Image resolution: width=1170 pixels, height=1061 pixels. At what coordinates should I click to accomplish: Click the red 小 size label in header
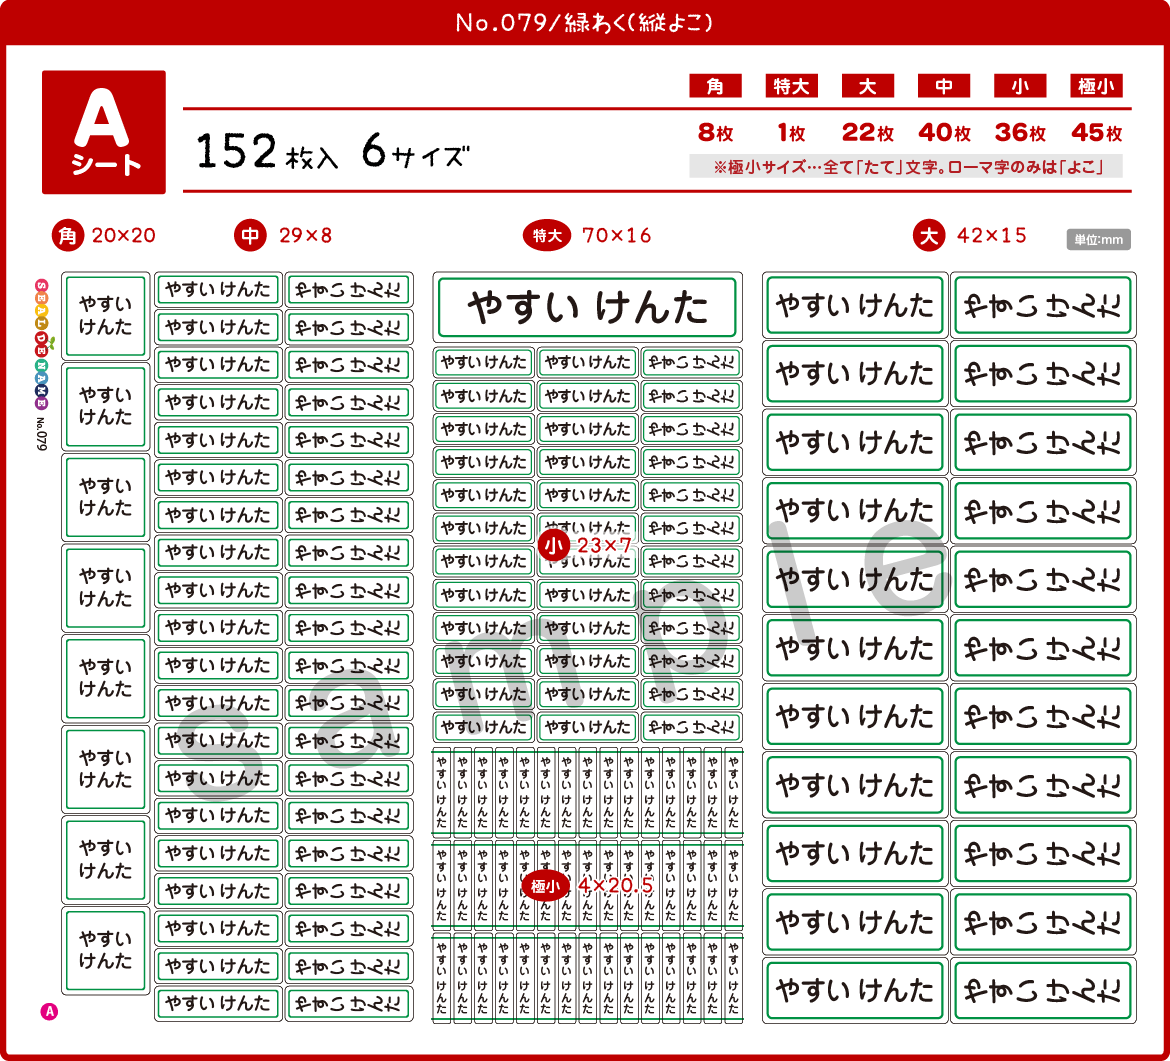tap(1019, 86)
